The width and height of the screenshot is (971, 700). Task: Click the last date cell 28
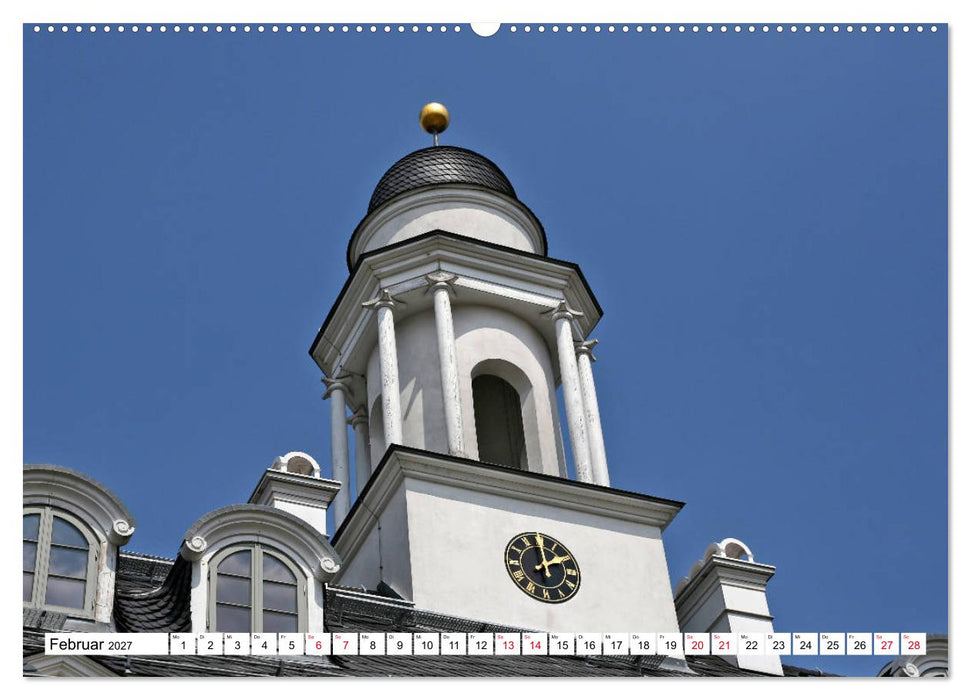click(914, 644)
